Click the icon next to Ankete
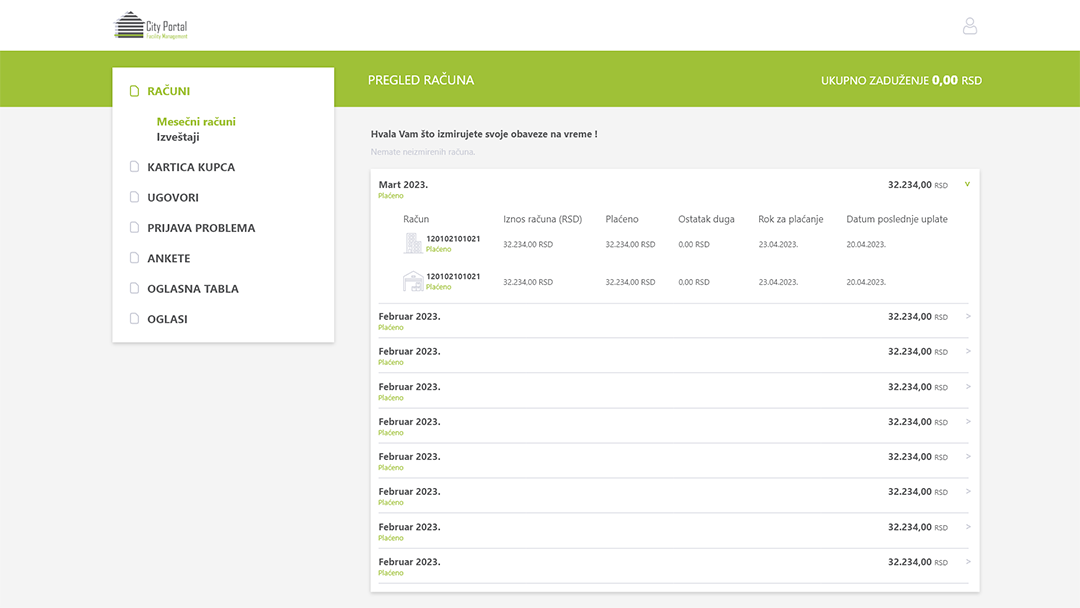The height and width of the screenshot is (608, 1080). coord(135,258)
